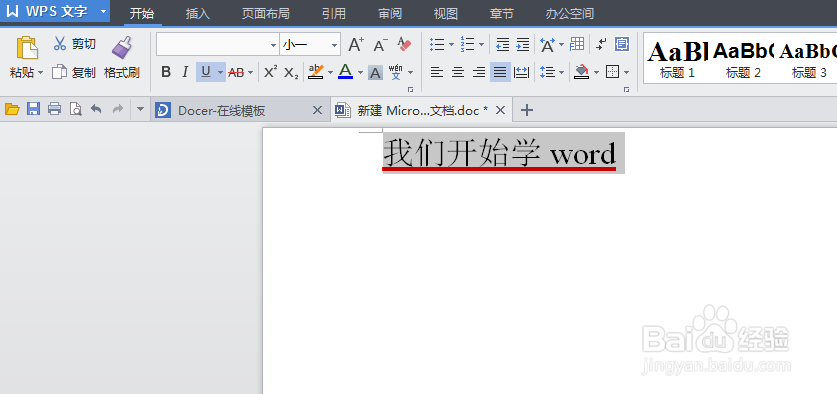Click the subscript X₂ icon
Viewport: 837px width, 394px height.
(x=291, y=73)
